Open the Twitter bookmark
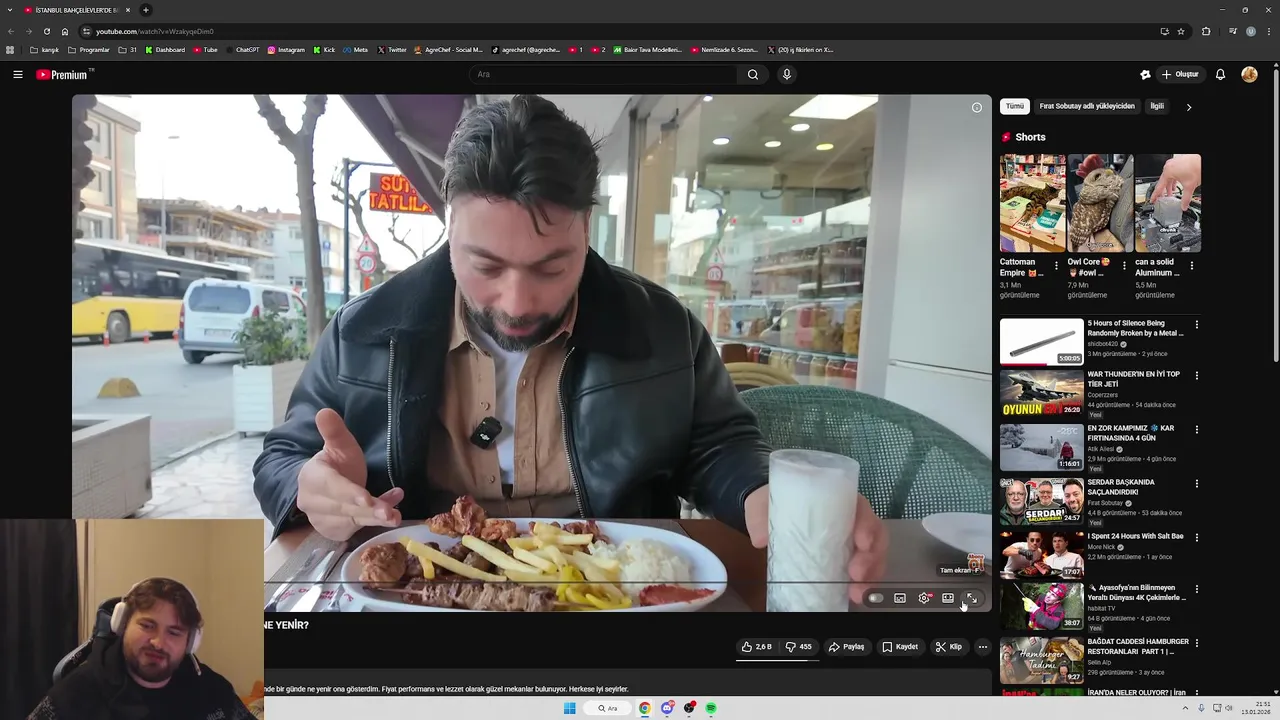This screenshot has width=1280, height=720. tap(392, 50)
